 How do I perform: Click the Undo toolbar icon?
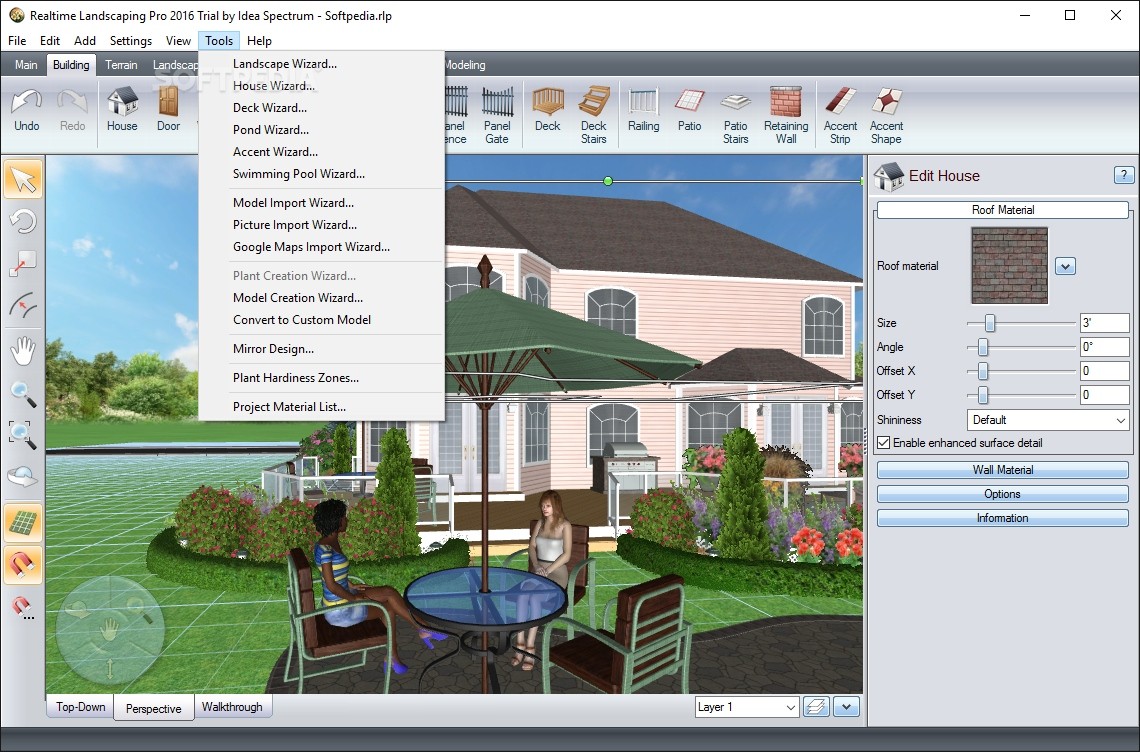click(x=27, y=111)
